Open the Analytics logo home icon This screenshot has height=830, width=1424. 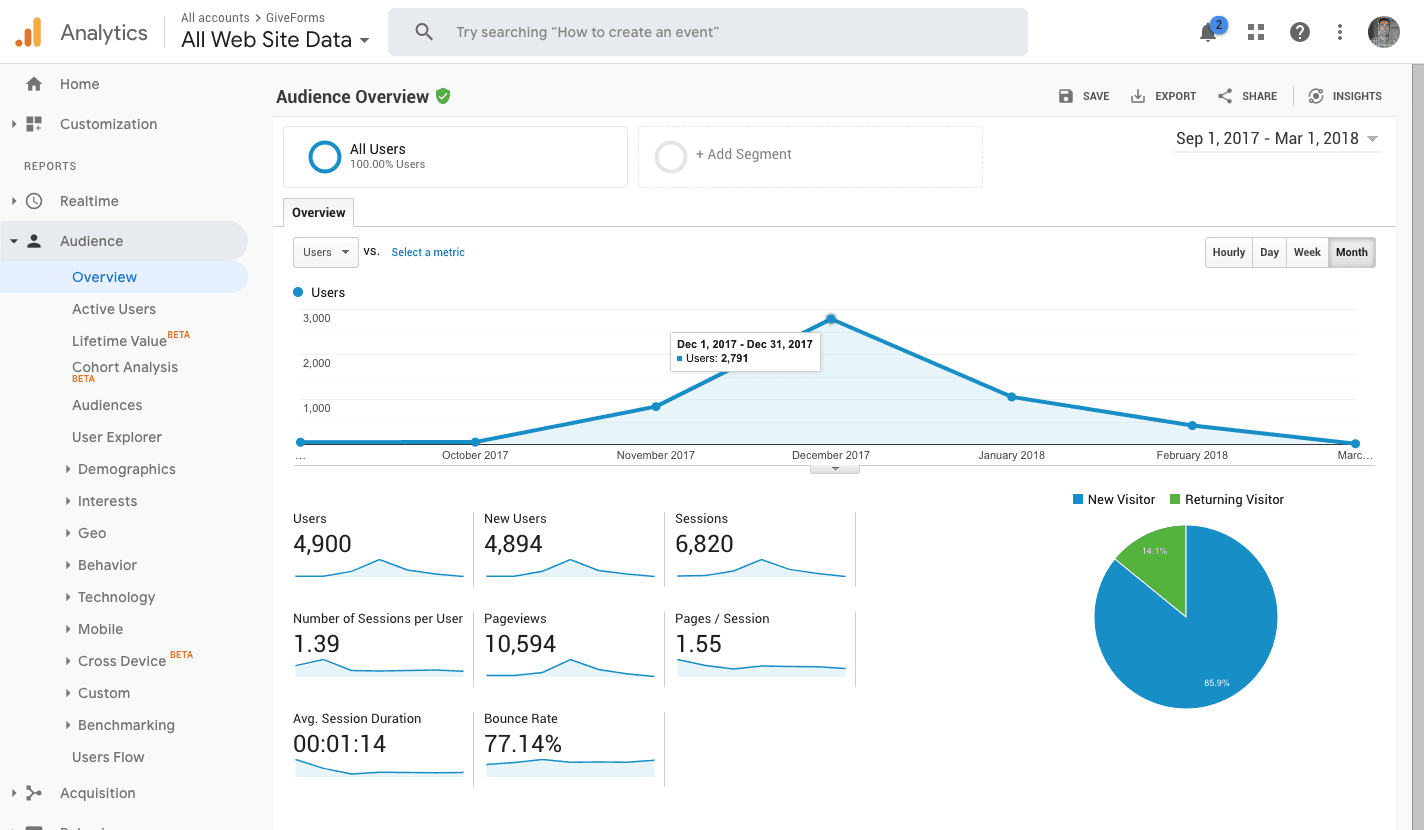(28, 31)
